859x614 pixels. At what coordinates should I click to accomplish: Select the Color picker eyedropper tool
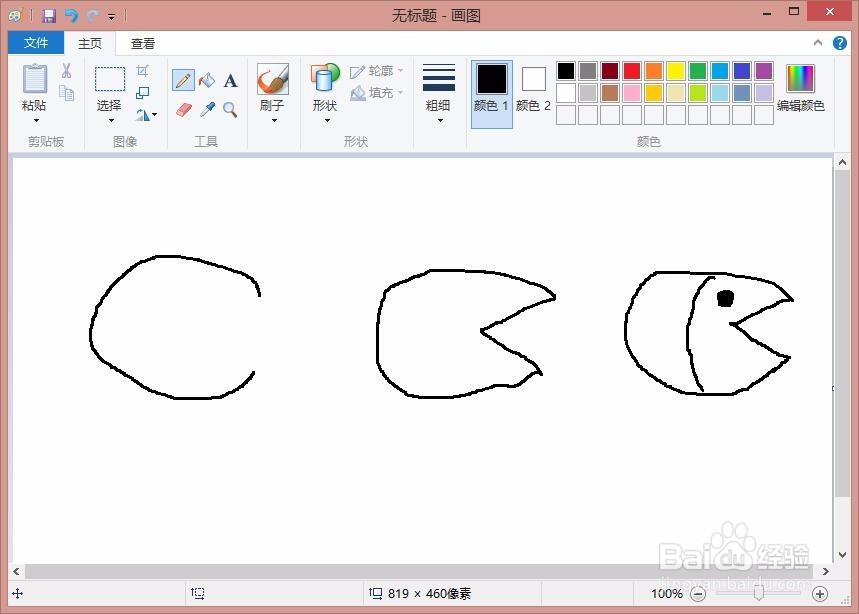[207, 110]
